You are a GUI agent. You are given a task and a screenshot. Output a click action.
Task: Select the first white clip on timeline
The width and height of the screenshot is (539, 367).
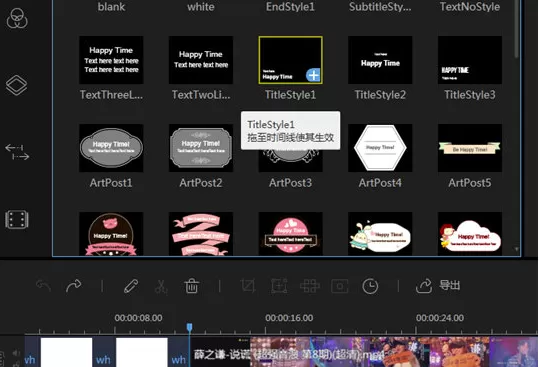(66, 352)
